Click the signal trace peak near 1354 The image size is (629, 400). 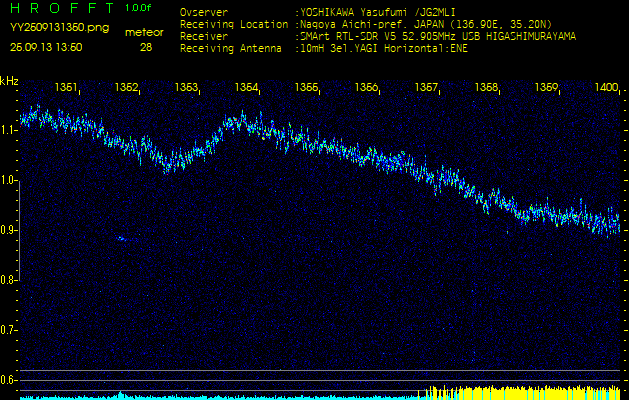click(238, 120)
